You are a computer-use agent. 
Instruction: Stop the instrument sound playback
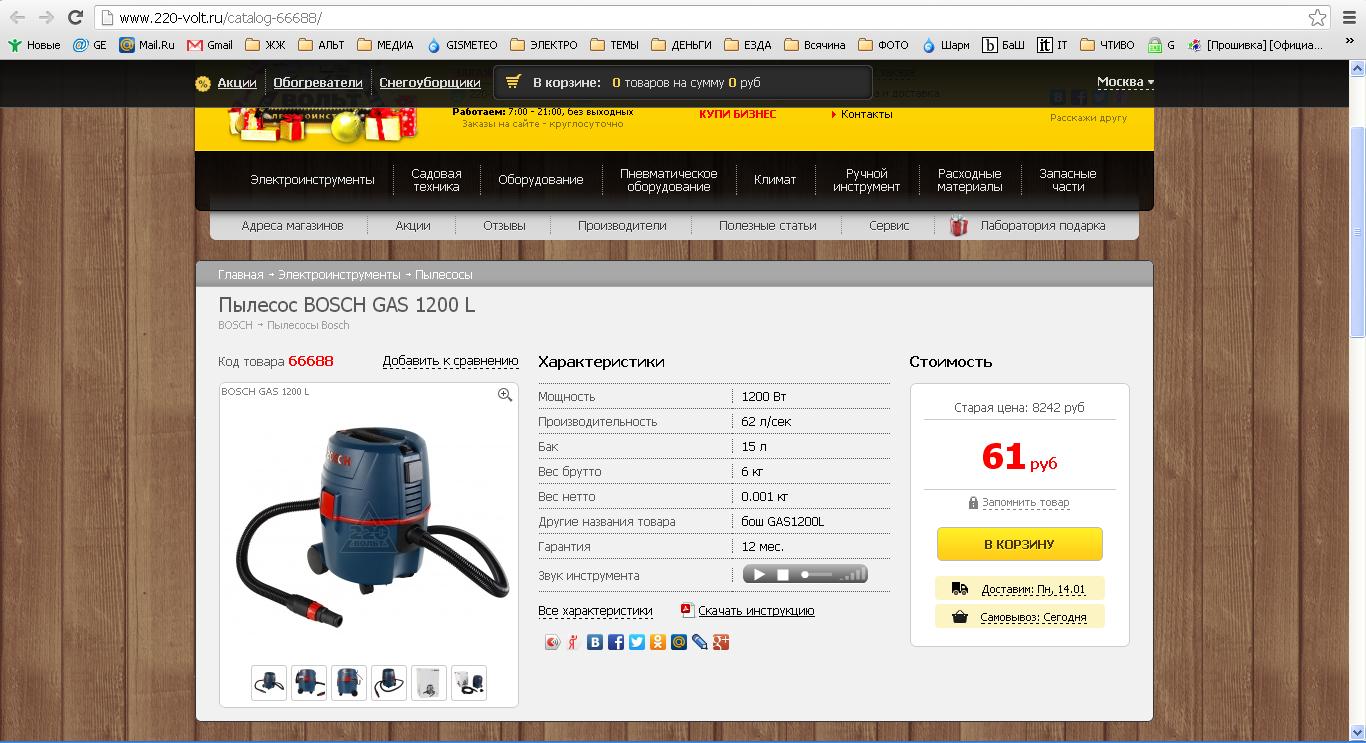point(783,575)
